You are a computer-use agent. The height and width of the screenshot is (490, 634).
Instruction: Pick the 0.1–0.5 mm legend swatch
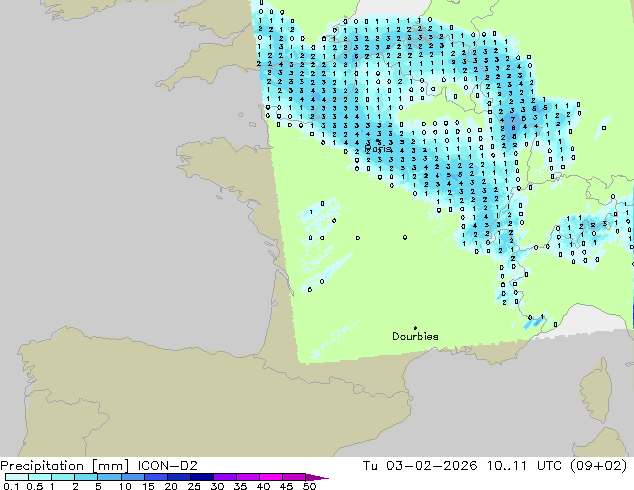17,477
